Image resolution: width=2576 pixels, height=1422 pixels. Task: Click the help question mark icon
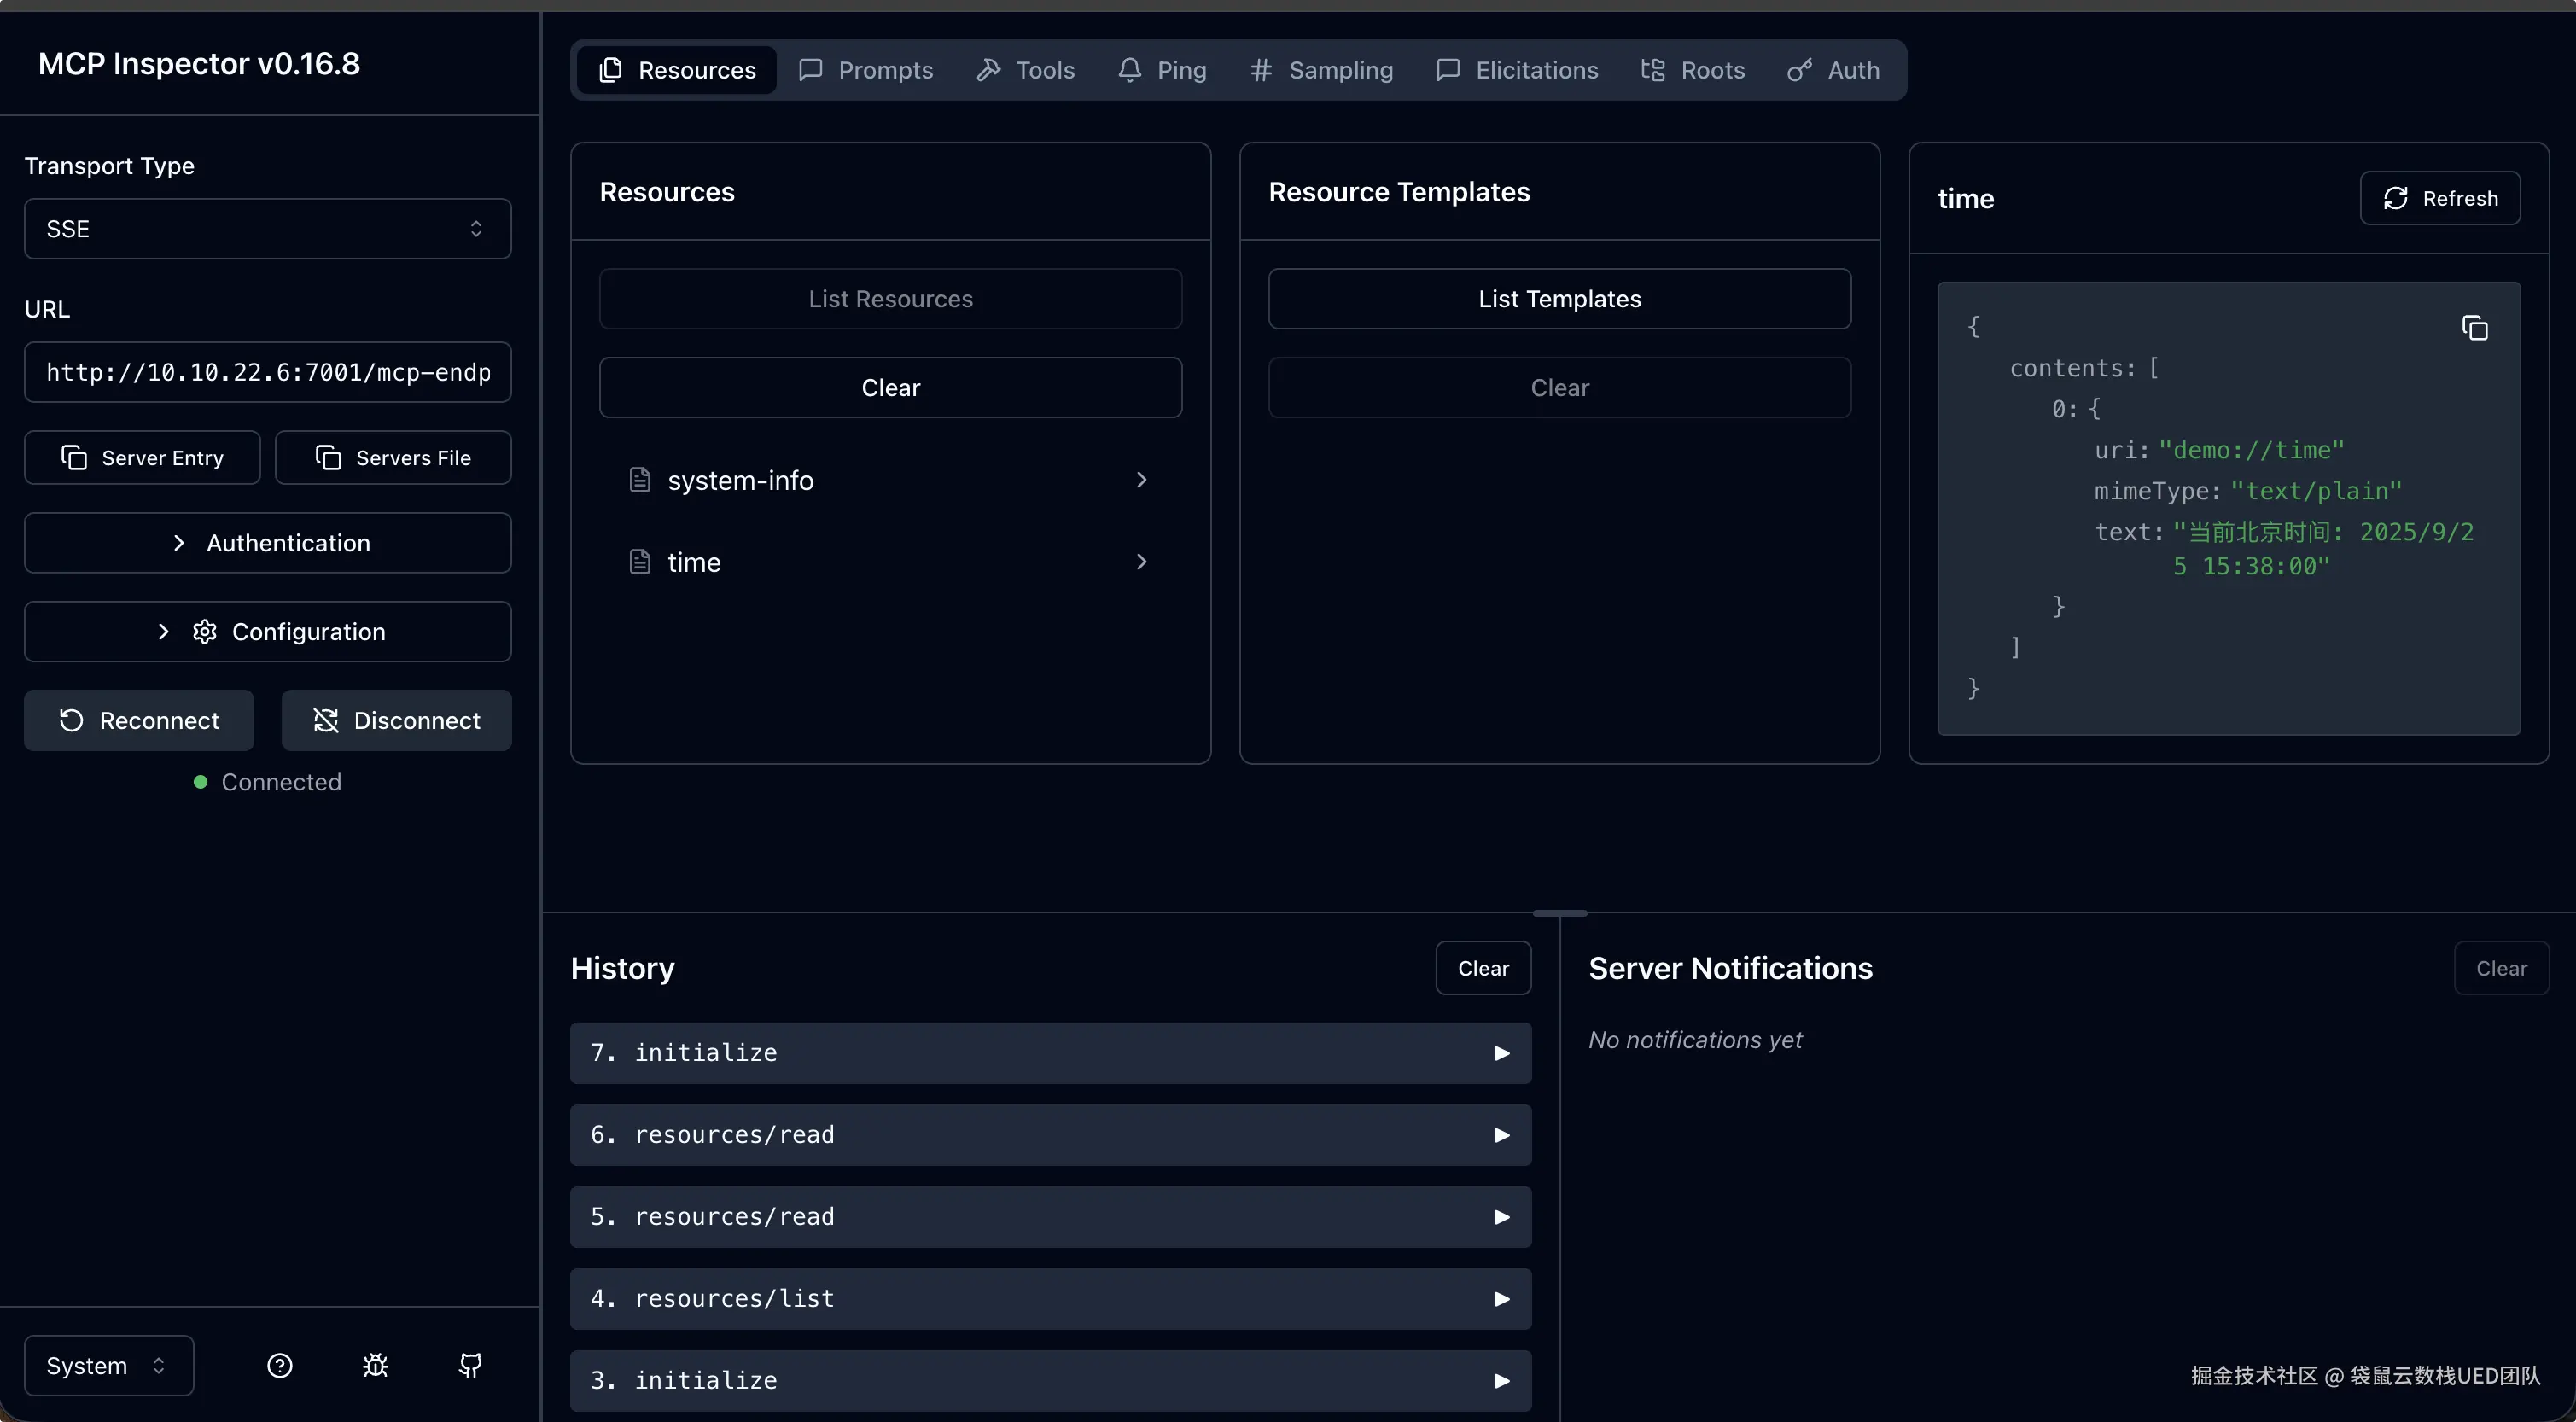click(x=280, y=1365)
